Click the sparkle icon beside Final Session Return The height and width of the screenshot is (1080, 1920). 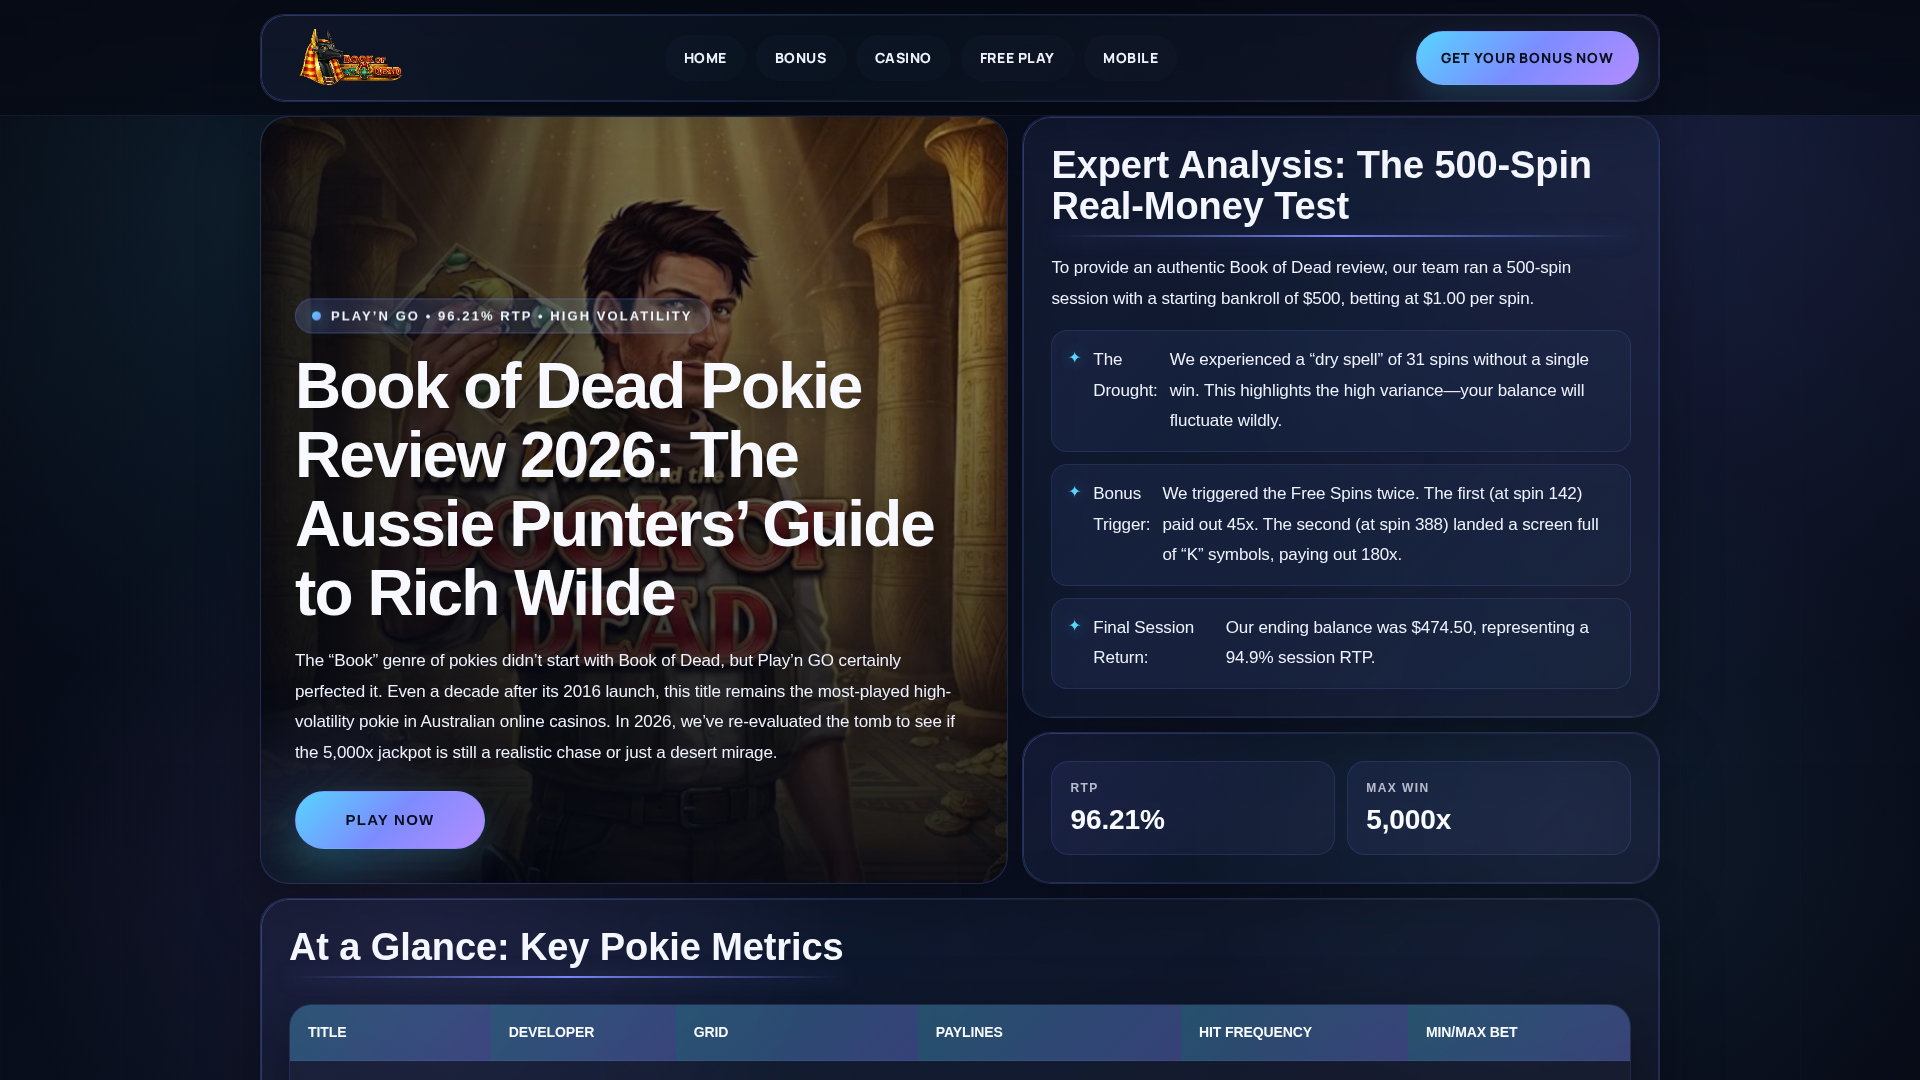1075,626
